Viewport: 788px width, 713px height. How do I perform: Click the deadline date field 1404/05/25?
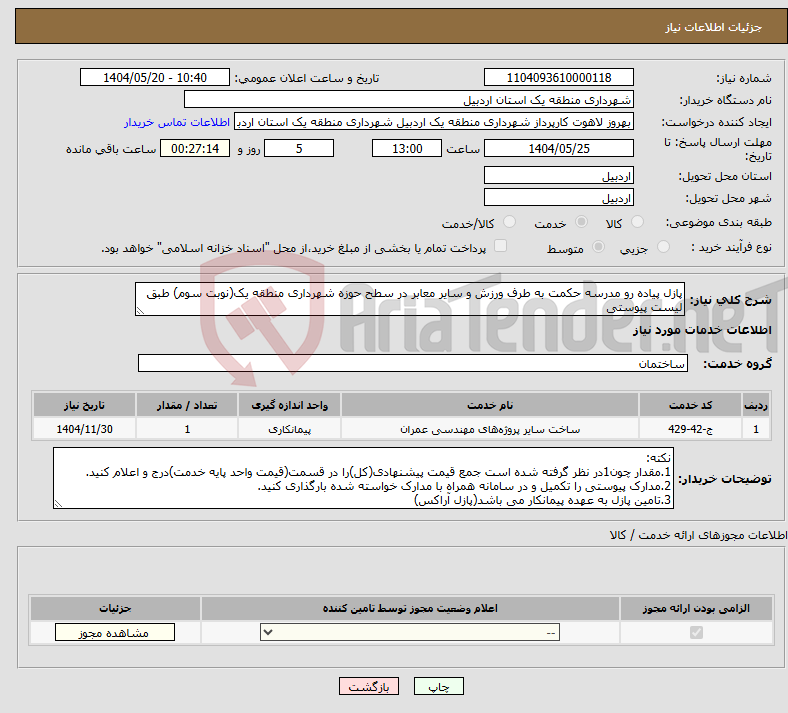click(558, 148)
